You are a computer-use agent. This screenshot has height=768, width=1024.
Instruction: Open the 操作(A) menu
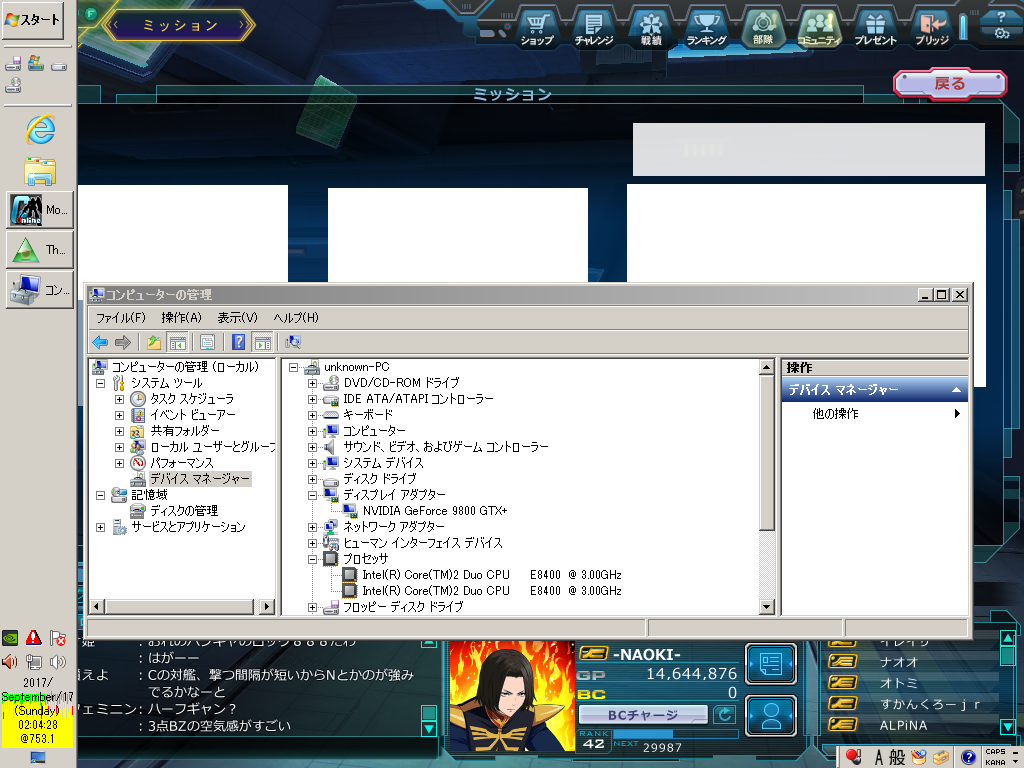click(181, 317)
